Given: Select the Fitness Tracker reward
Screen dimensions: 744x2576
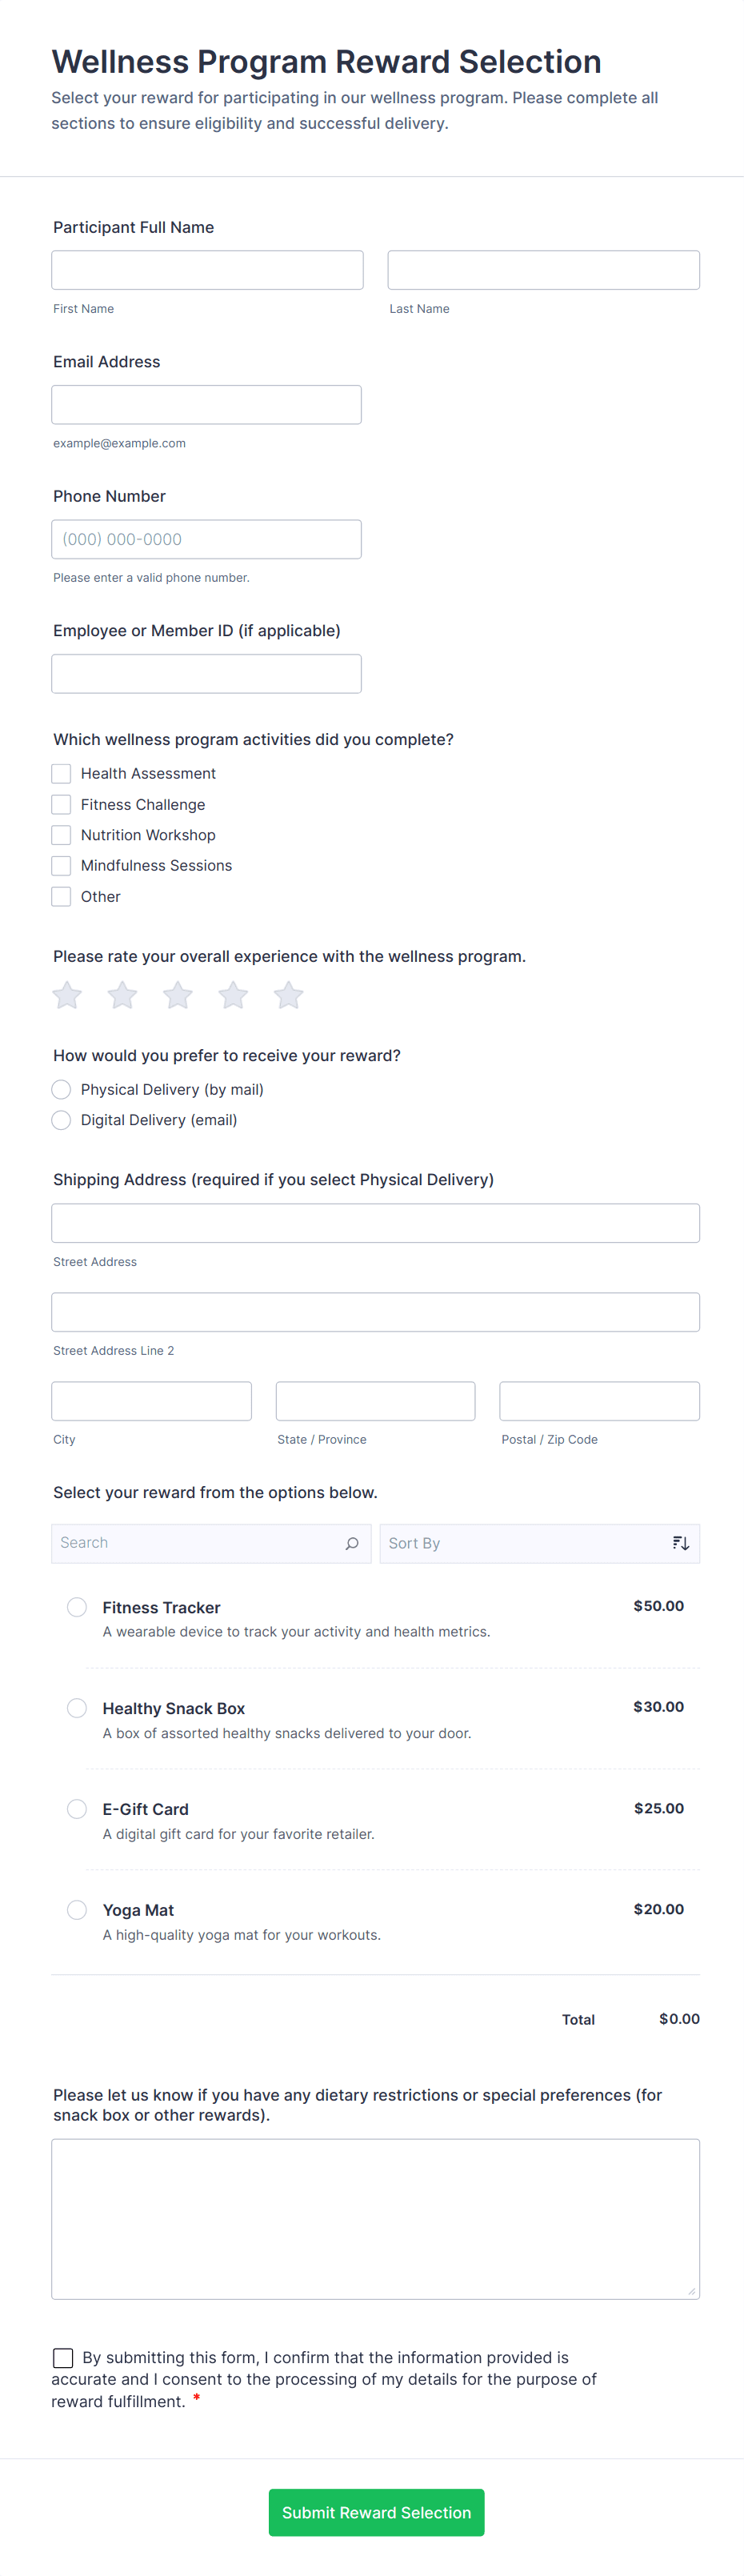Looking at the screenshot, I should tap(77, 1607).
